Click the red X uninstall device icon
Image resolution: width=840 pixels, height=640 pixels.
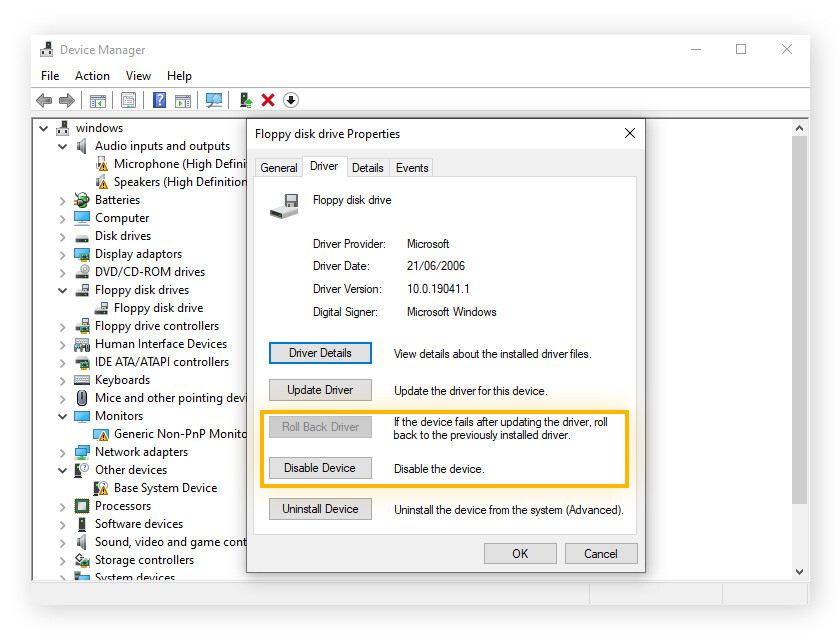click(x=268, y=100)
